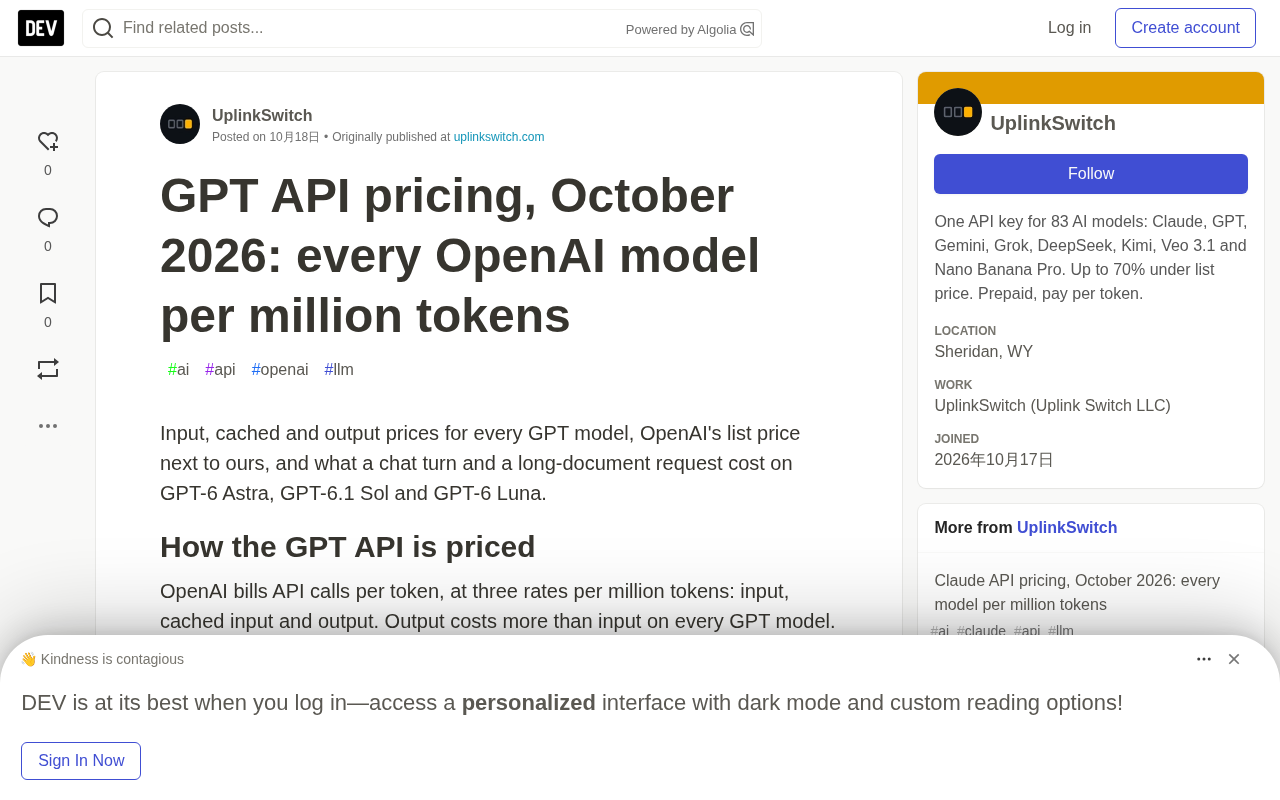The width and height of the screenshot is (1280, 800).
Task: Open banner options three-dots menu
Action: pos(1204,659)
